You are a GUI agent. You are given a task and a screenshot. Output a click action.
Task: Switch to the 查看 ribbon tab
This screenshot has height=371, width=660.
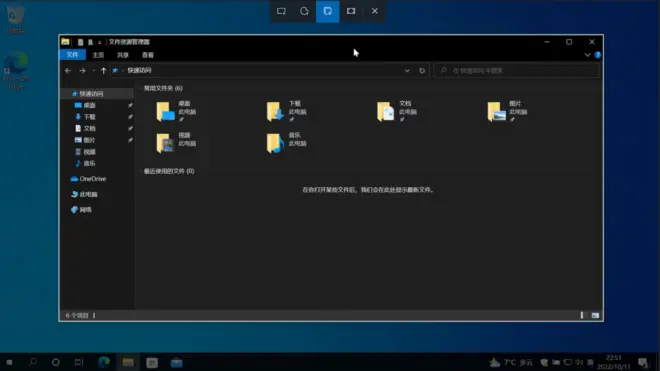point(148,55)
